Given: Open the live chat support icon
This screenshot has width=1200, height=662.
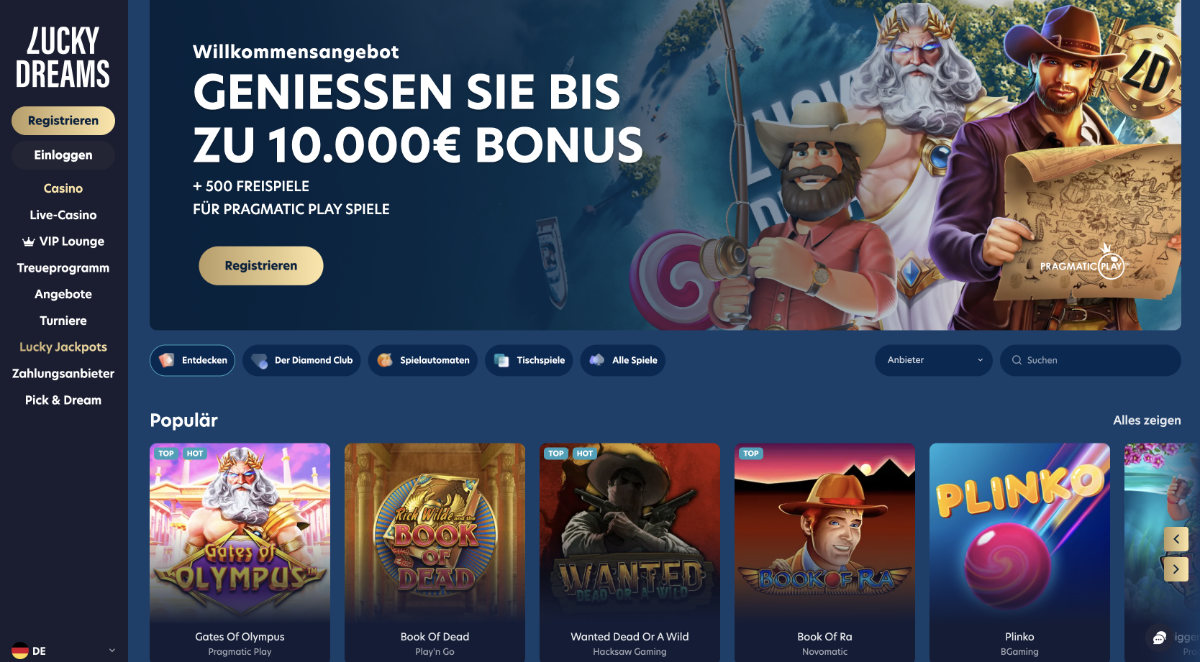Looking at the screenshot, I should pos(1158,638).
